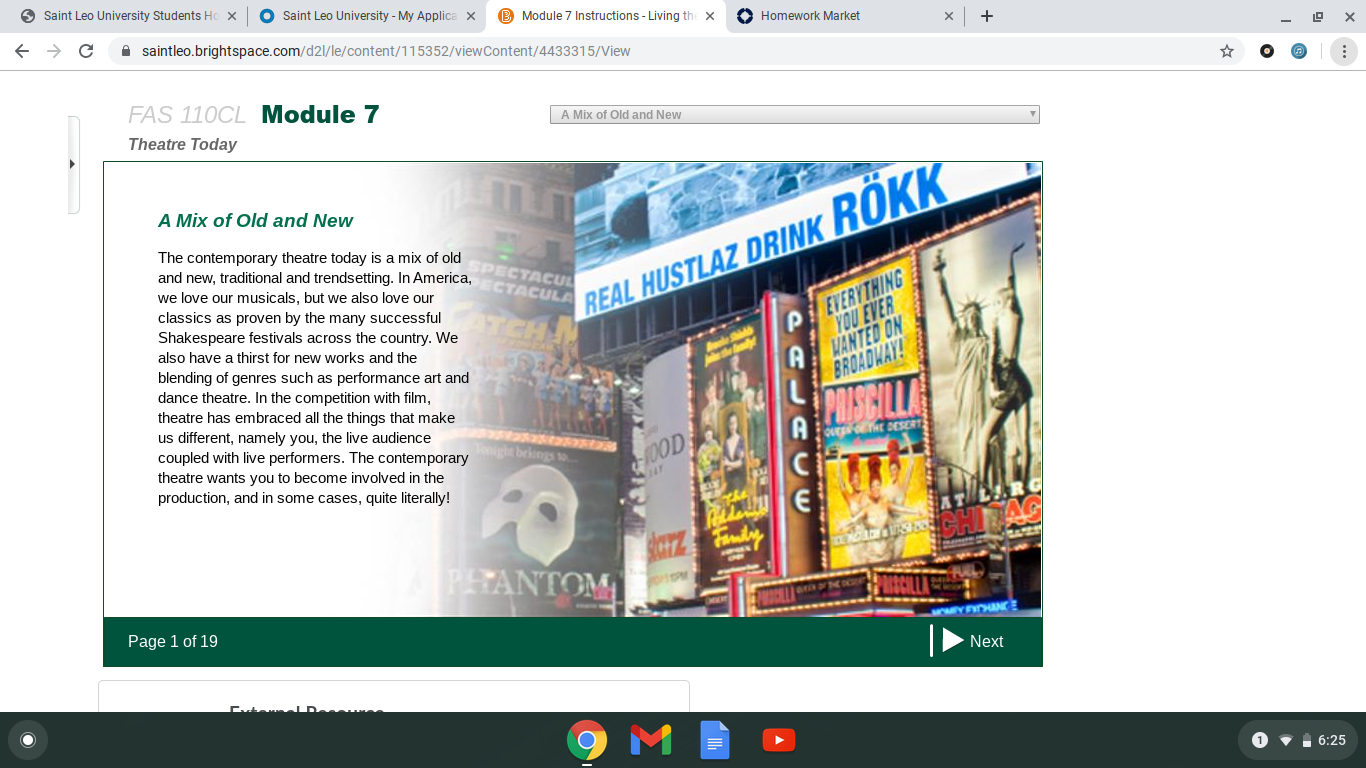1366x768 pixels.
Task: Click the 'Theatre Today' subtitle
Action: click(x=183, y=144)
